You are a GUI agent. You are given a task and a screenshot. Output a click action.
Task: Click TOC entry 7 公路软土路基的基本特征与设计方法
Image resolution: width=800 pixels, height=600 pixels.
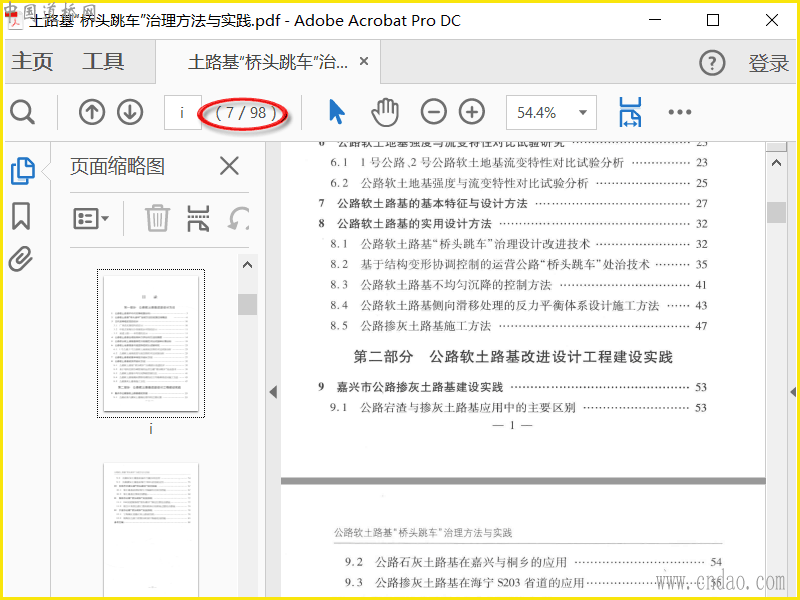(512, 203)
